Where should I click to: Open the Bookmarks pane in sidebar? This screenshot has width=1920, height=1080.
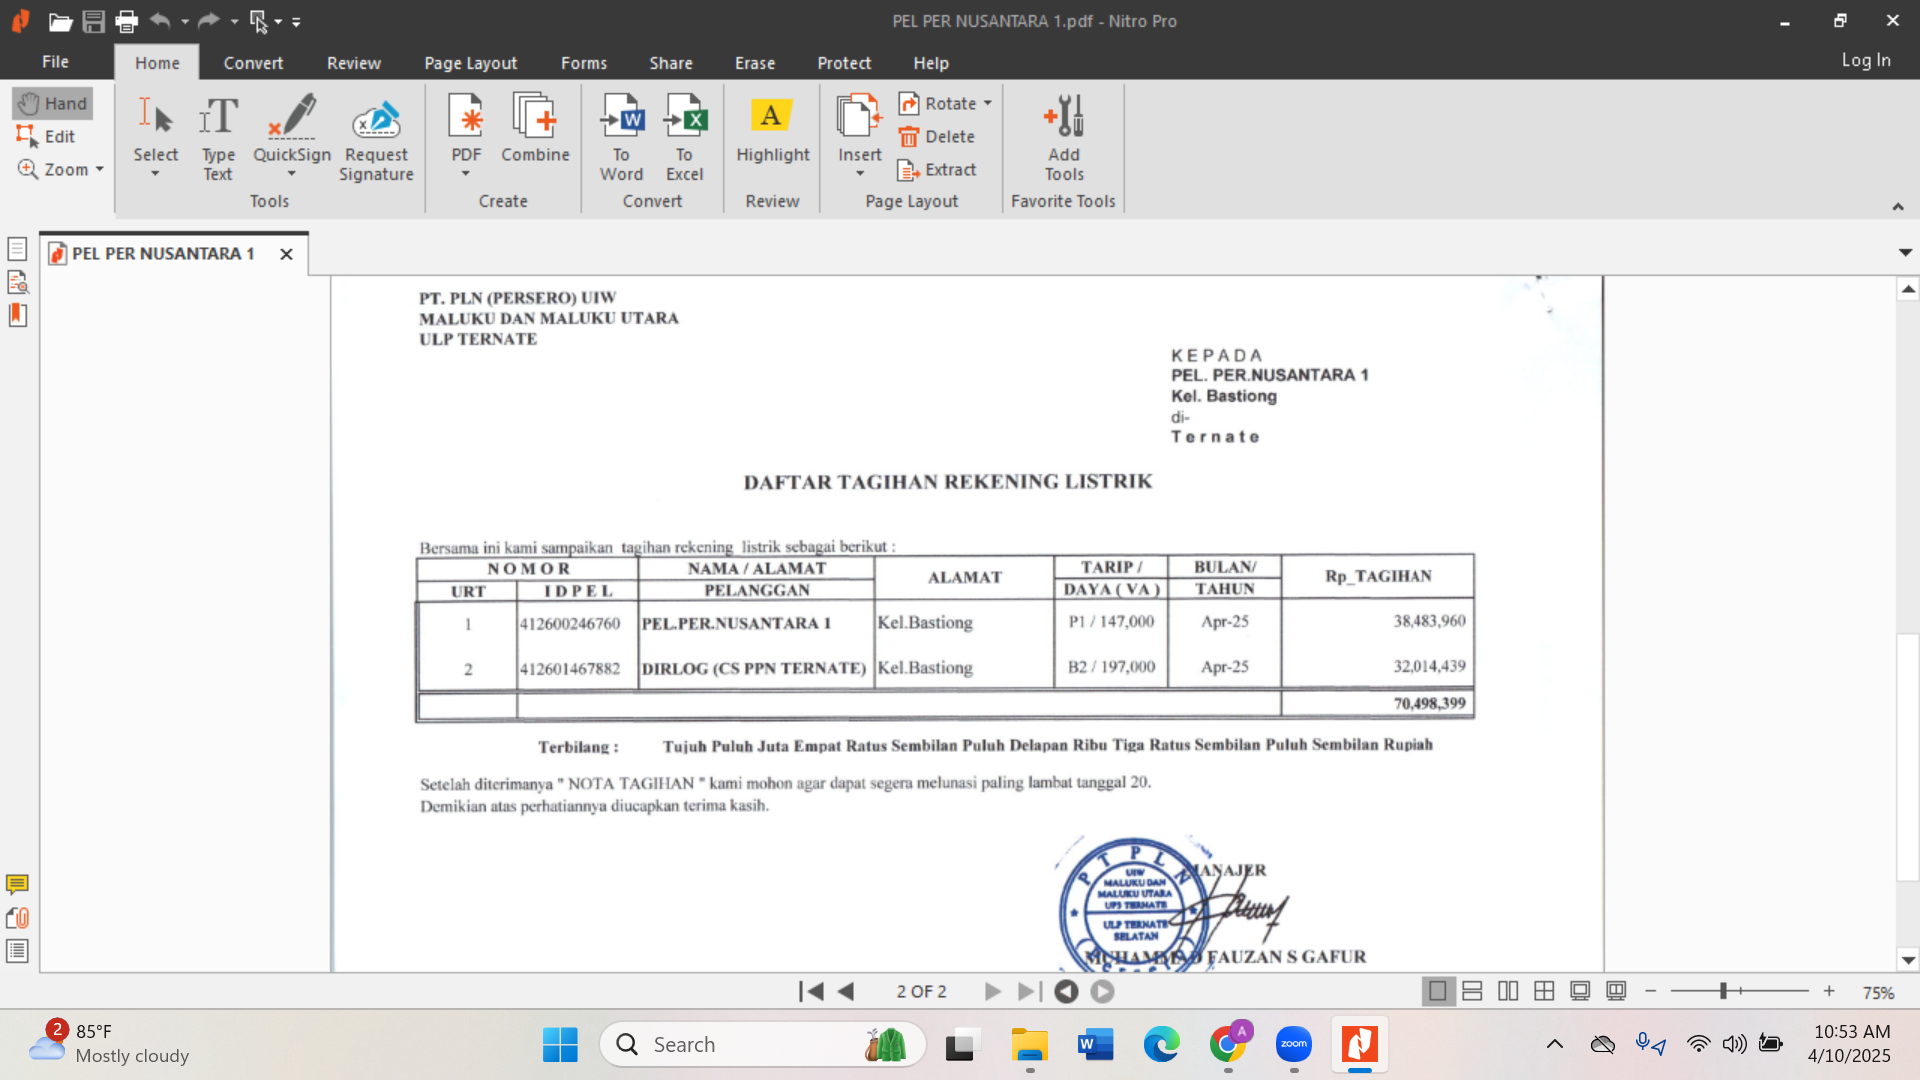click(17, 315)
